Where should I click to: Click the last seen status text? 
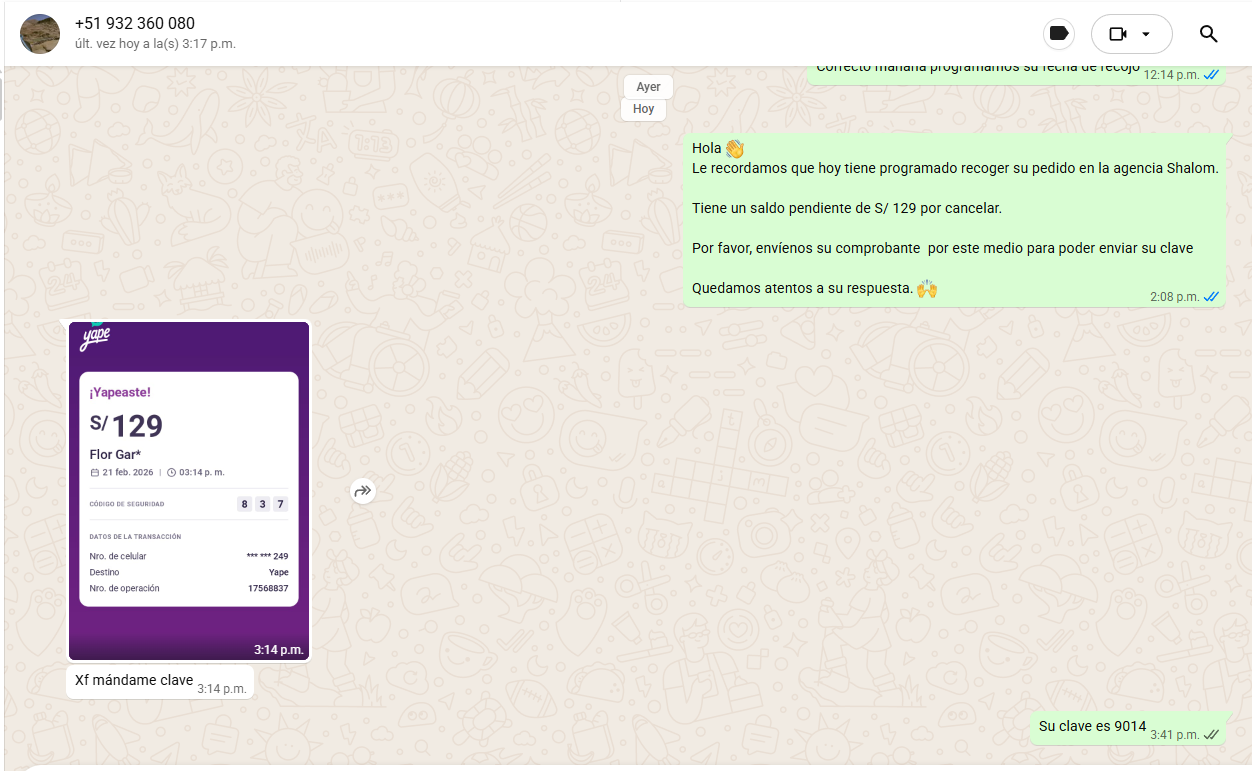(155, 44)
